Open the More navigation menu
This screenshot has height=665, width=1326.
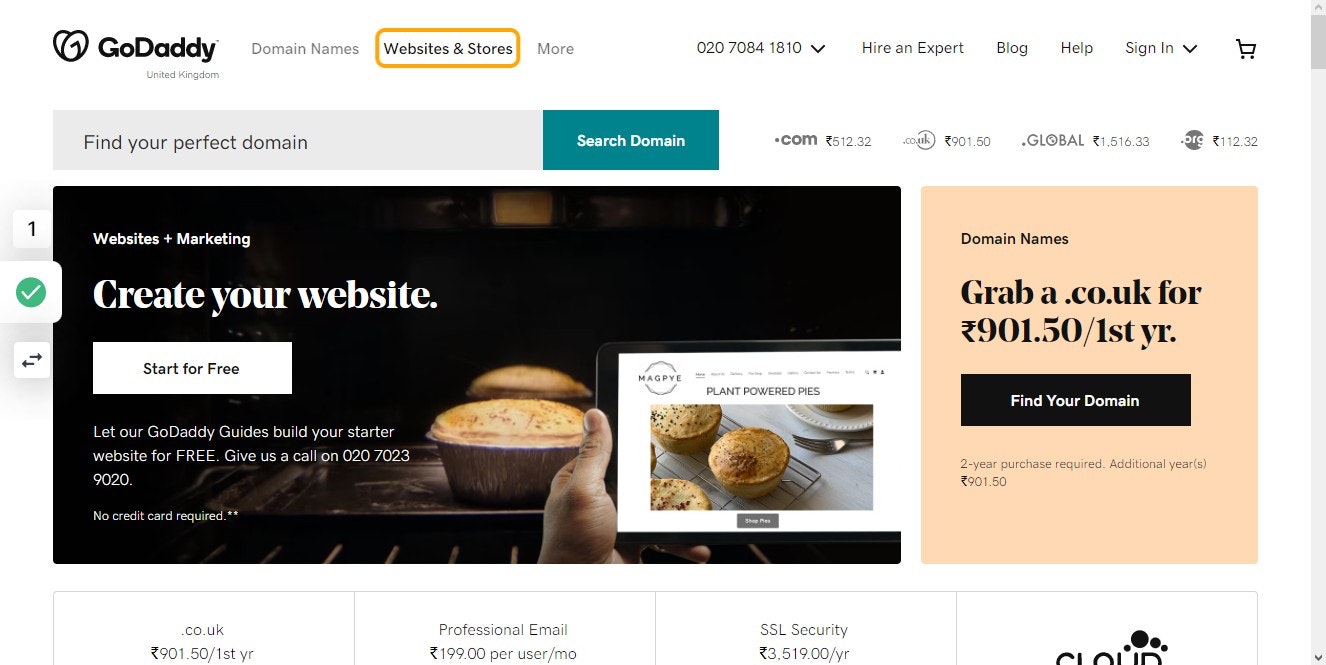pos(555,48)
